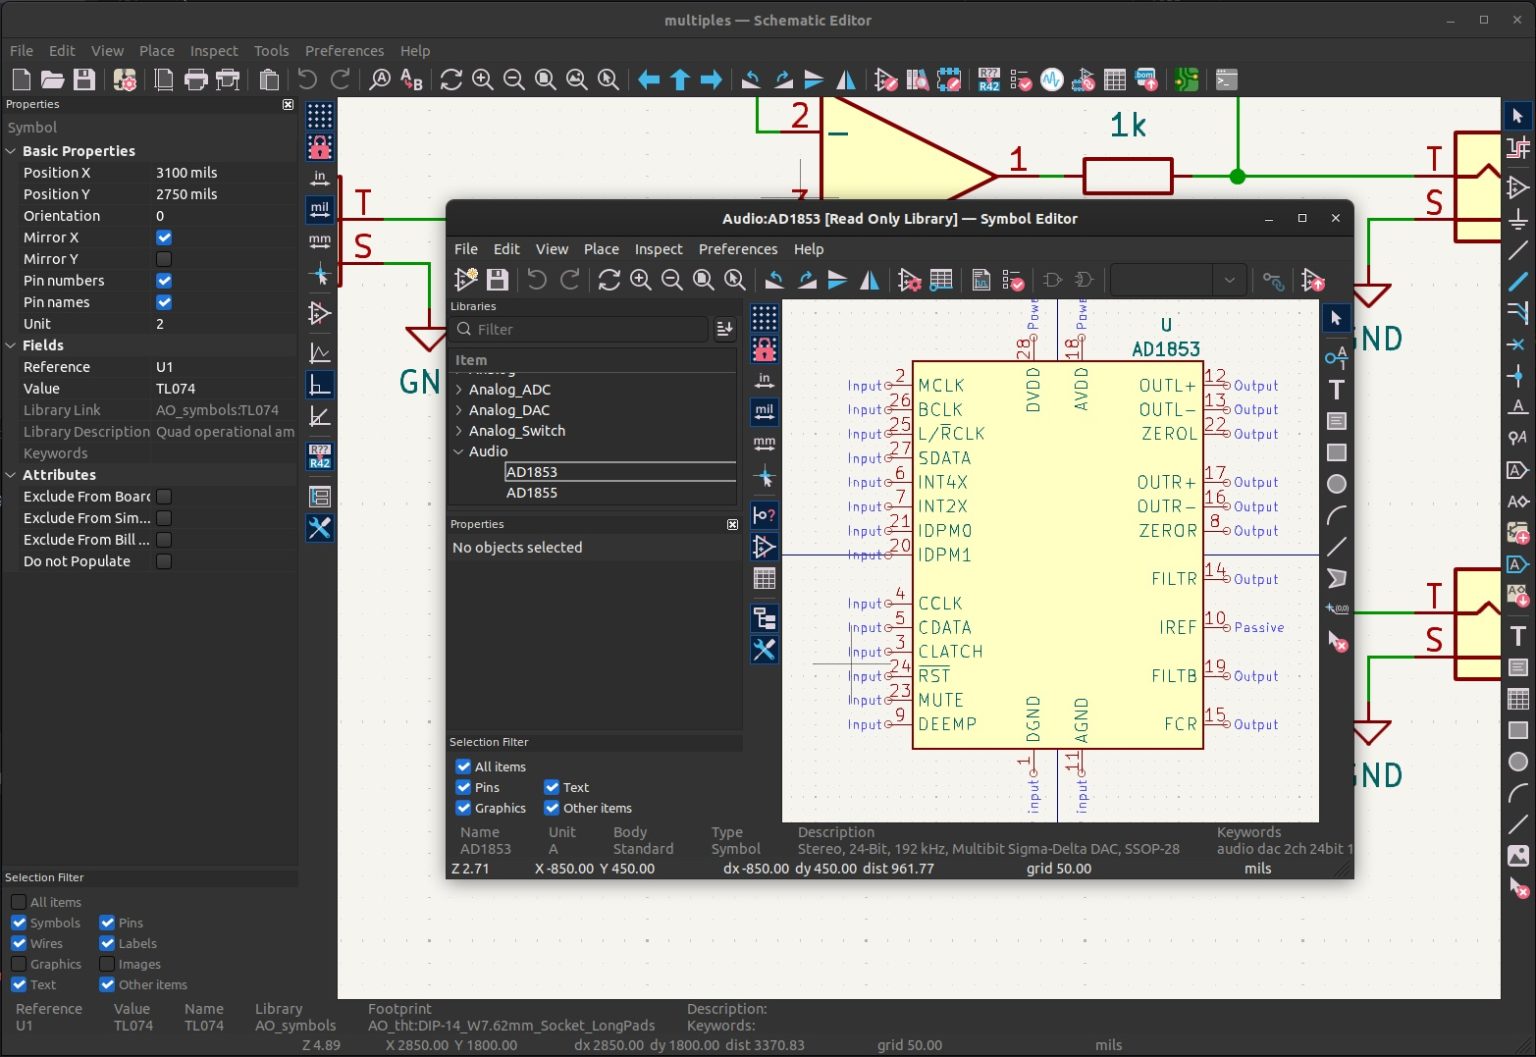The height and width of the screenshot is (1057, 1536).
Task: Open the Inspect menu in the Schematic Editor
Action: pyautogui.click(x=213, y=50)
